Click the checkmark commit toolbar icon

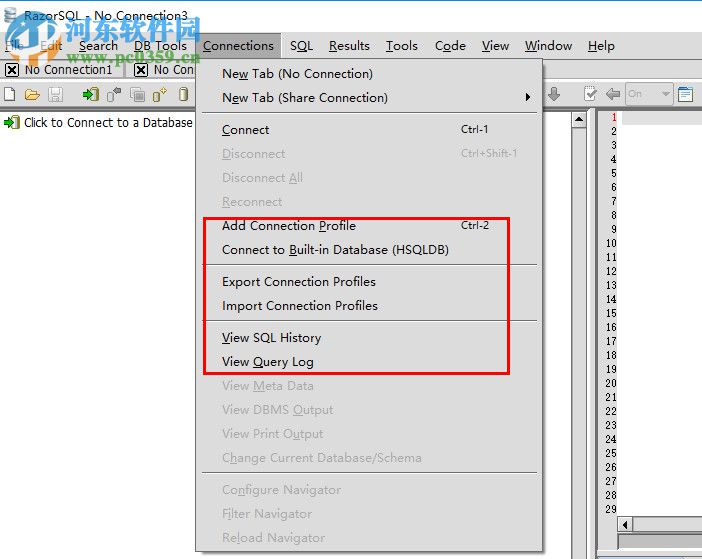(x=590, y=94)
